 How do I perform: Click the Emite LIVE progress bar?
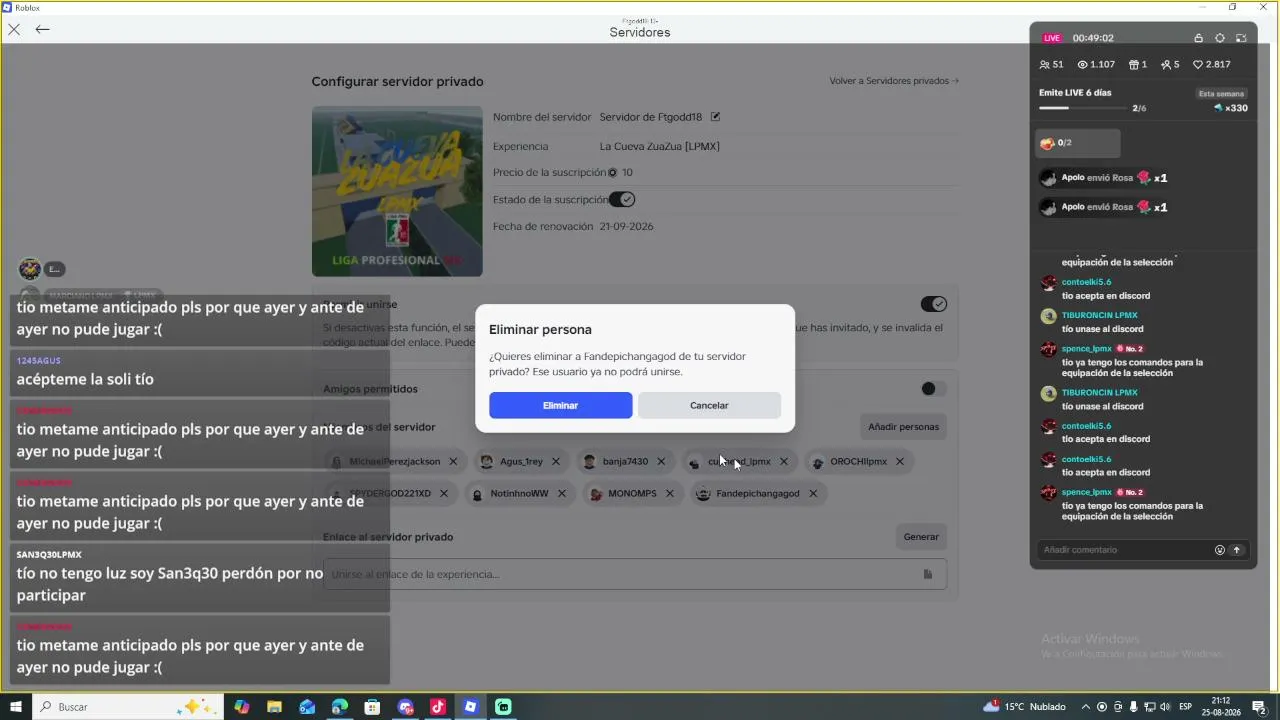click(1084, 108)
